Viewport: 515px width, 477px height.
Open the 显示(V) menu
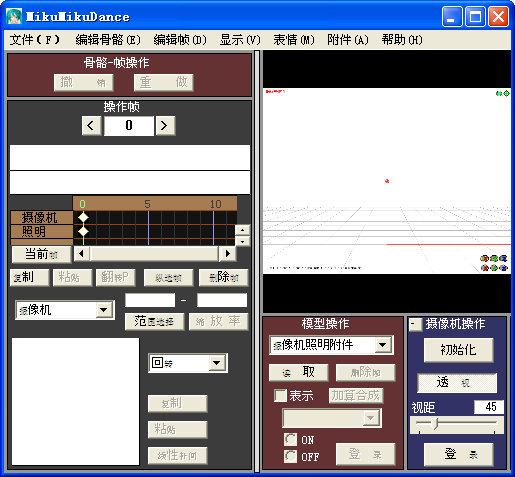pos(240,40)
